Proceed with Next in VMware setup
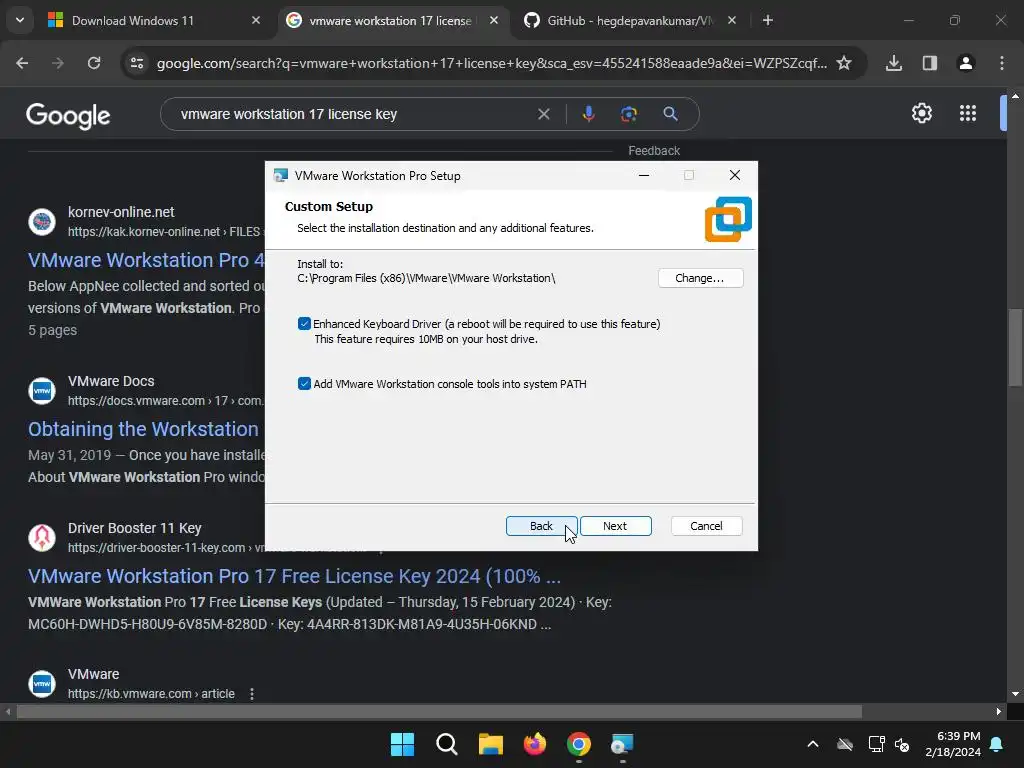This screenshot has width=1024, height=768. coord(615,526)
